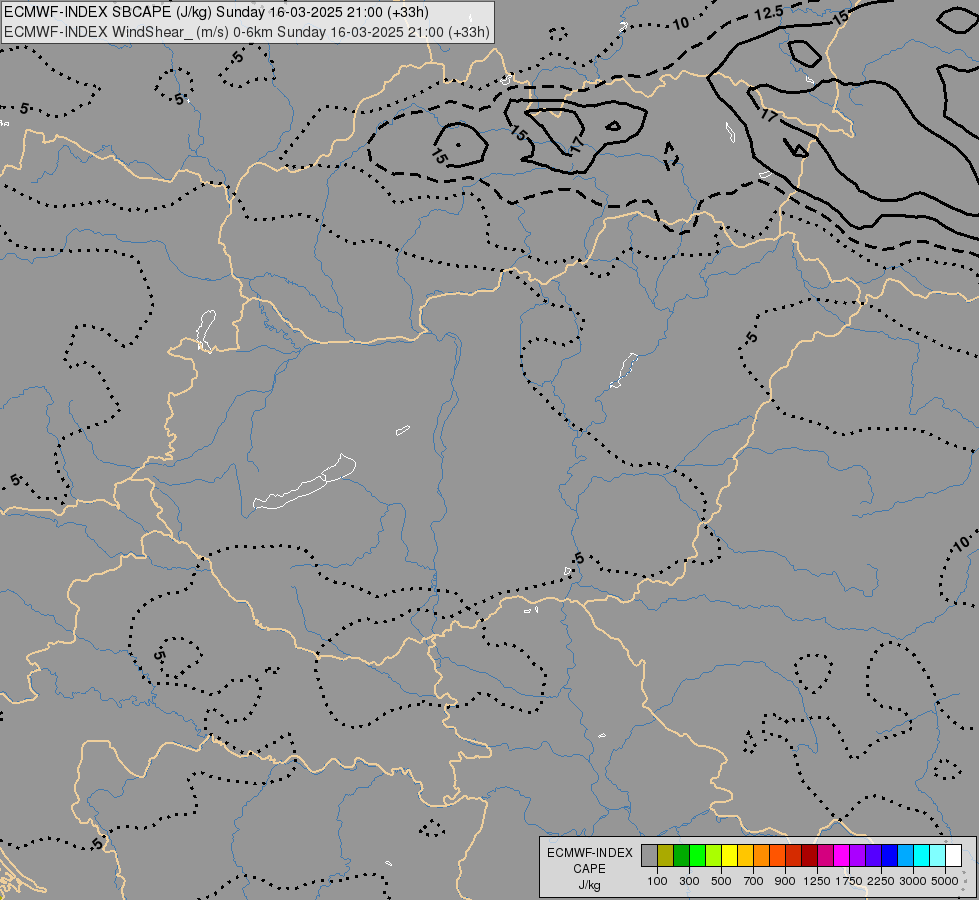979x900 pixels.
Task: Click the amber legend swatch above 700 tick
Action: [745, 855]
